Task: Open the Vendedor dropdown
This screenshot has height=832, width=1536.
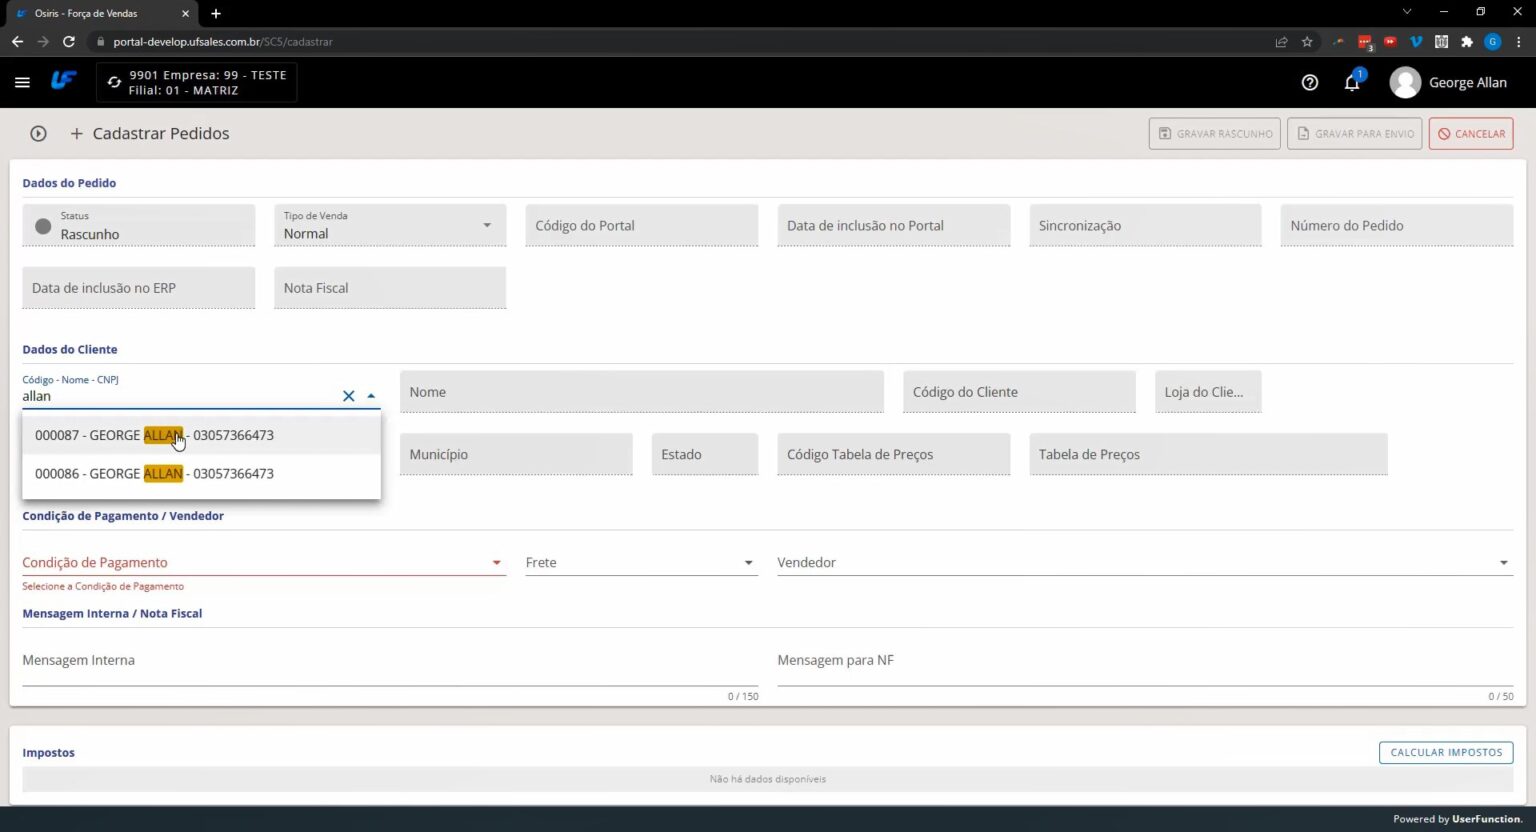Action: pyautogui.click(x=1504, y=562)
